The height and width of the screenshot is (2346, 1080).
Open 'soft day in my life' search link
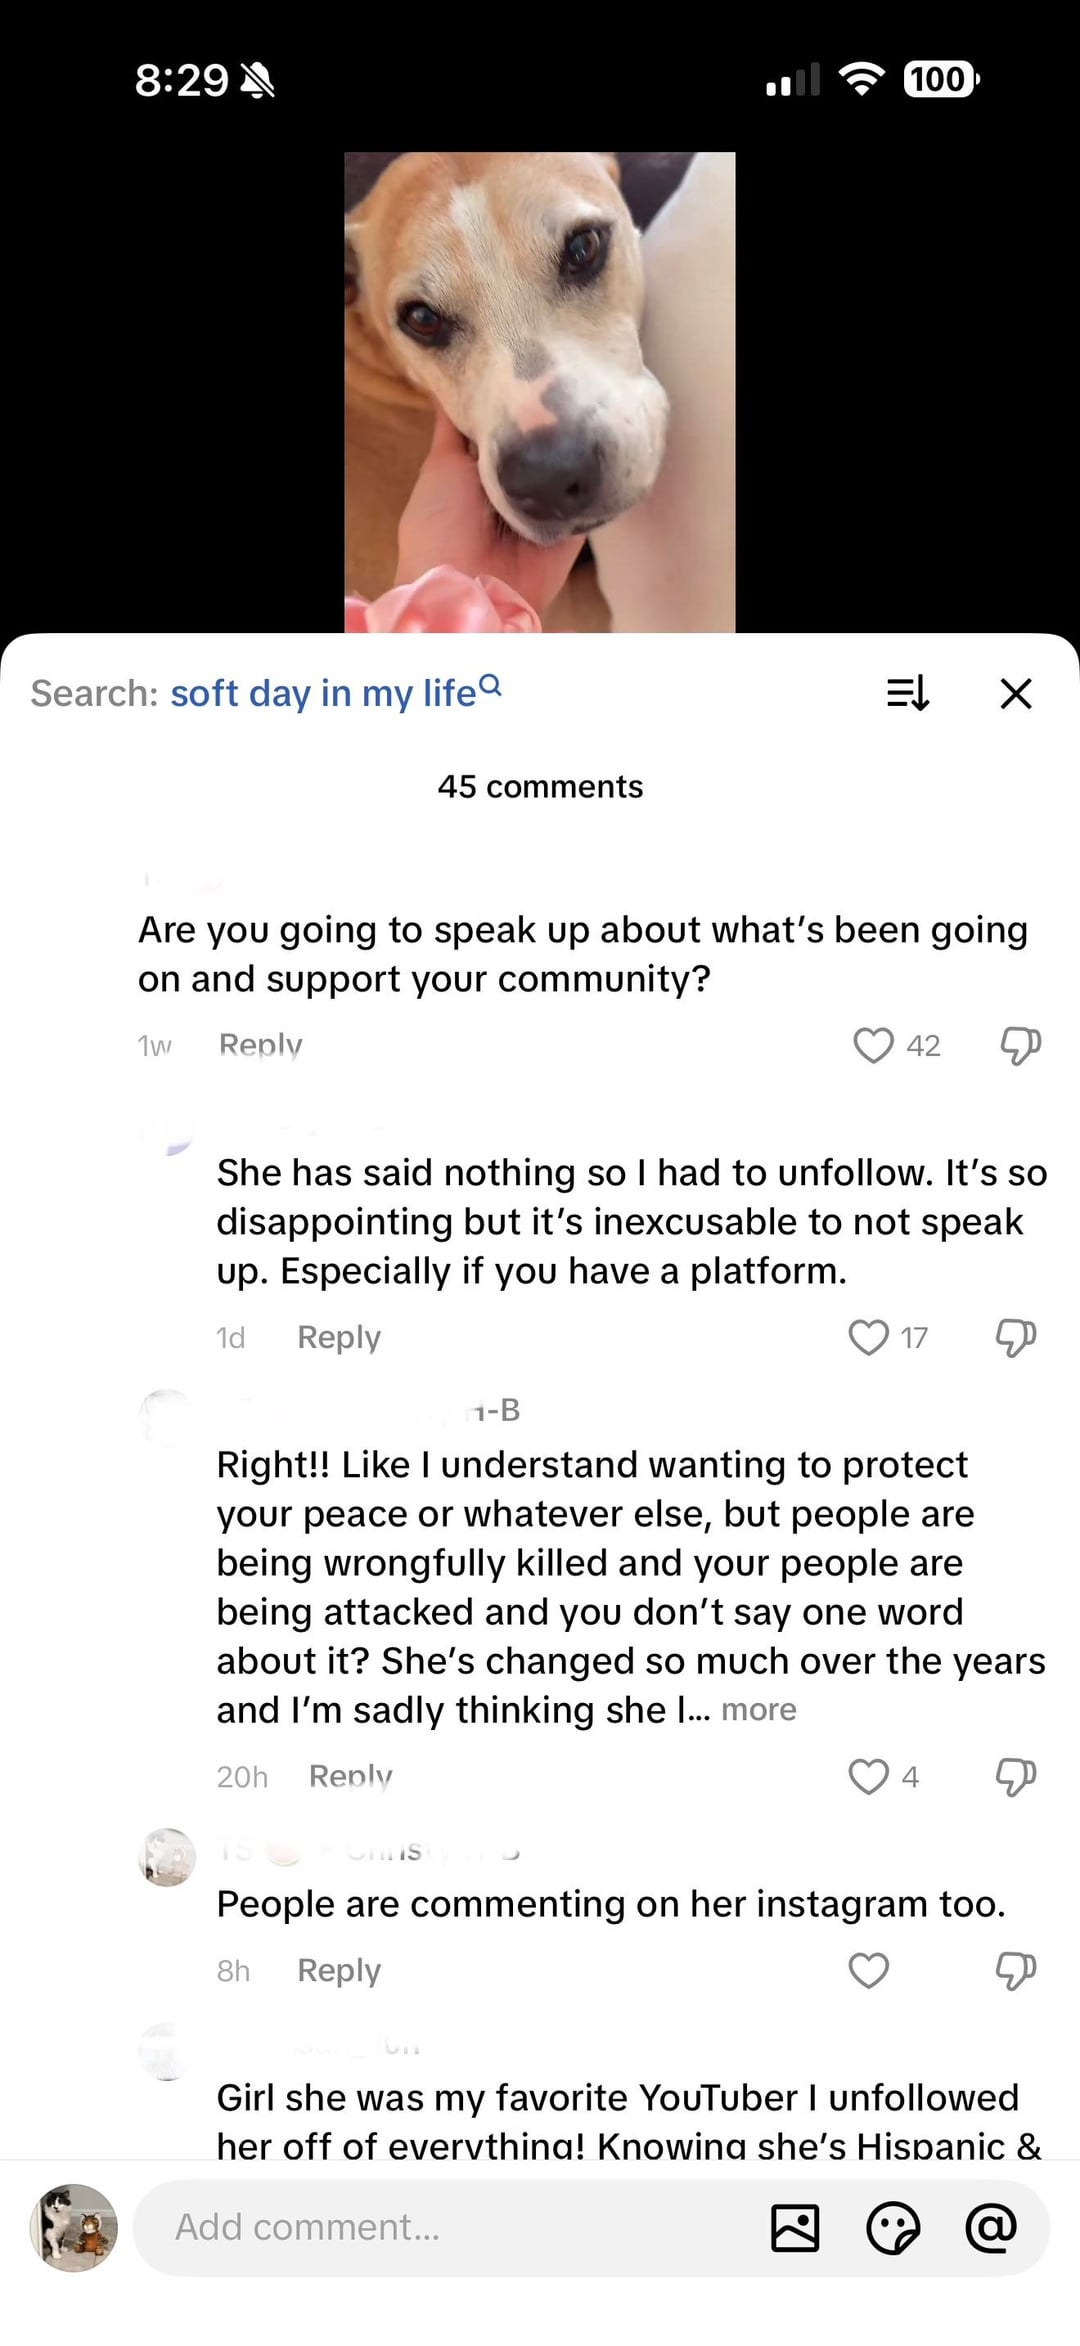[x=323, y=693]
